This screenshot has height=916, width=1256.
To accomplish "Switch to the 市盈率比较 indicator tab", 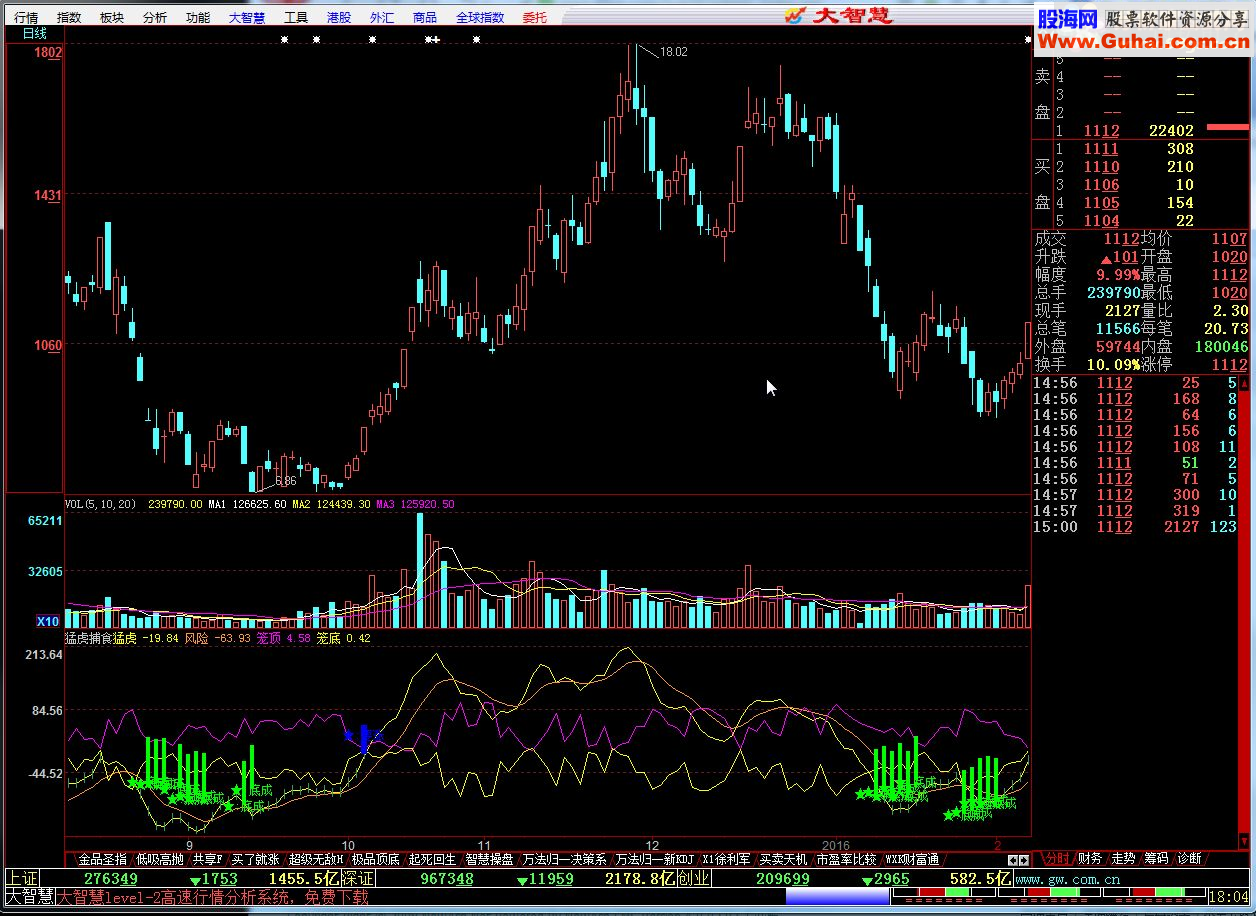I will 846,859.
